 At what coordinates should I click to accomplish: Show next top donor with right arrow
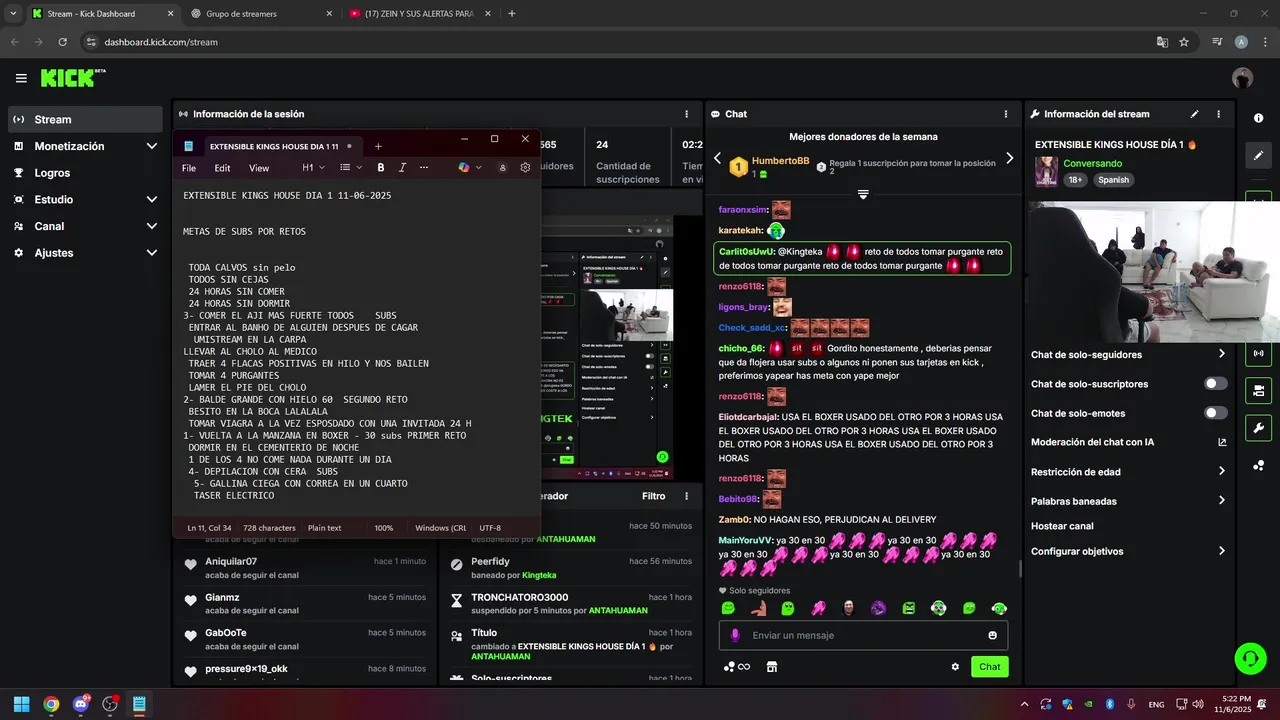point(1009,158)
